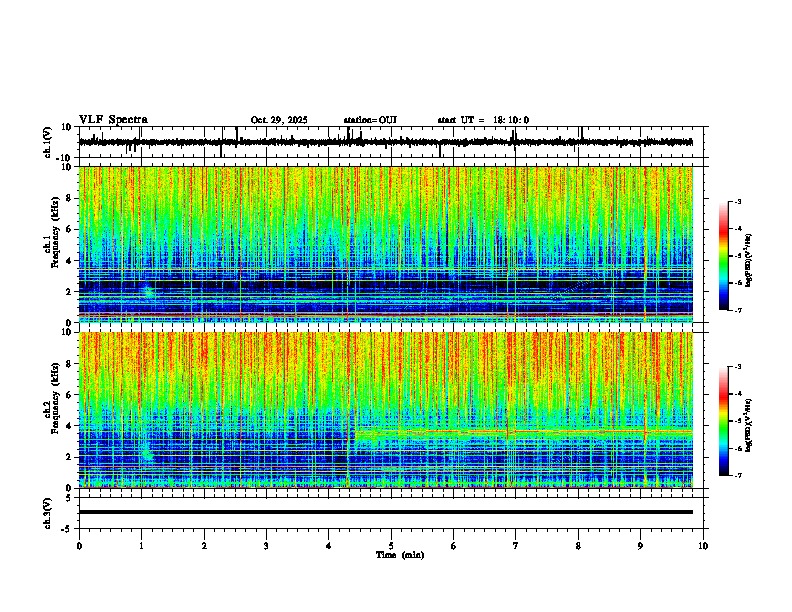Click the time axis tick label "4"

[x=329, y=546]
